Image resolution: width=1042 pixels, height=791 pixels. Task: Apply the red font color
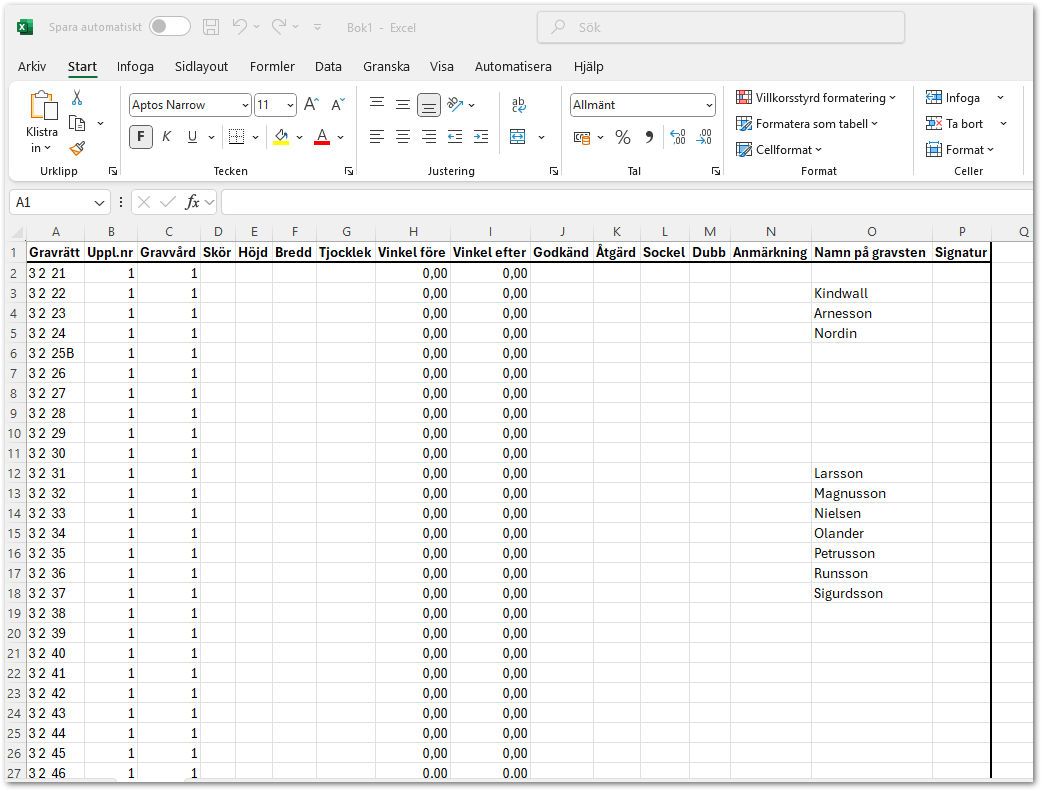[x=322, y=137]
